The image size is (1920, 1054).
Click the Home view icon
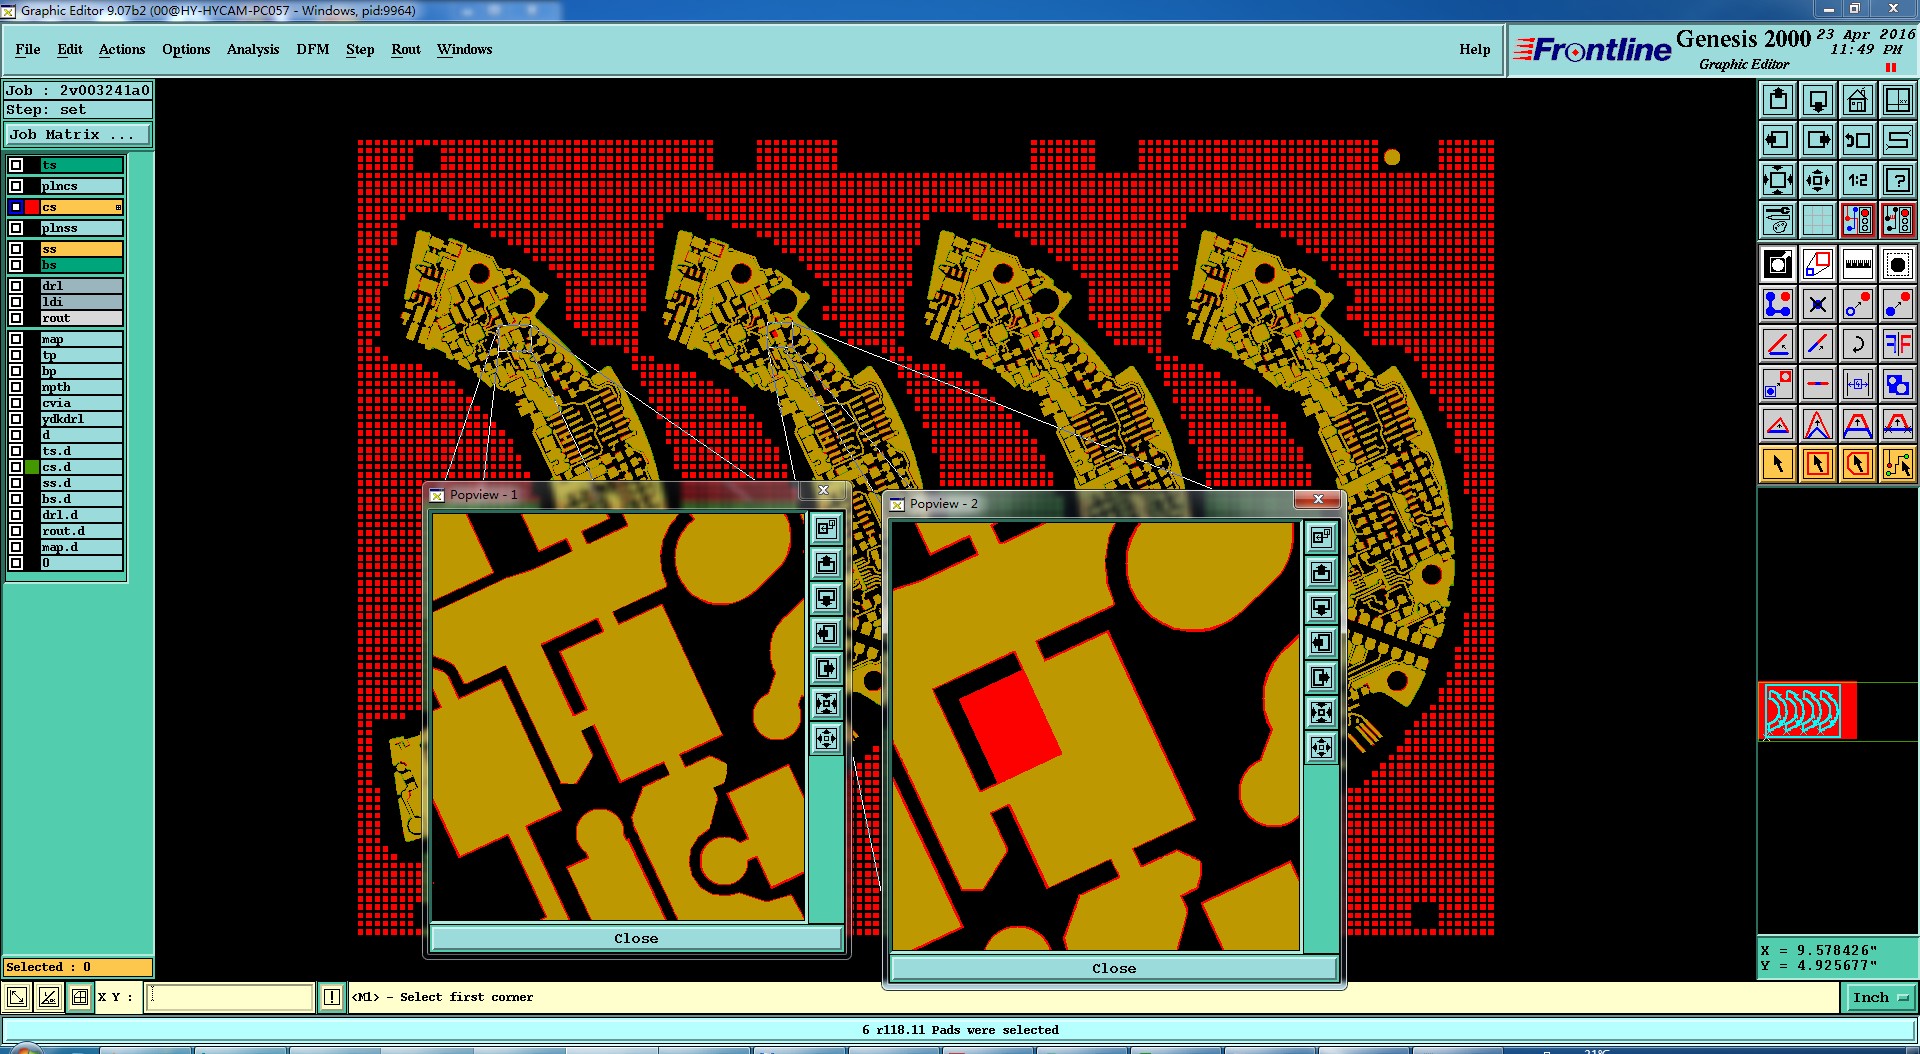point(1858,100)
